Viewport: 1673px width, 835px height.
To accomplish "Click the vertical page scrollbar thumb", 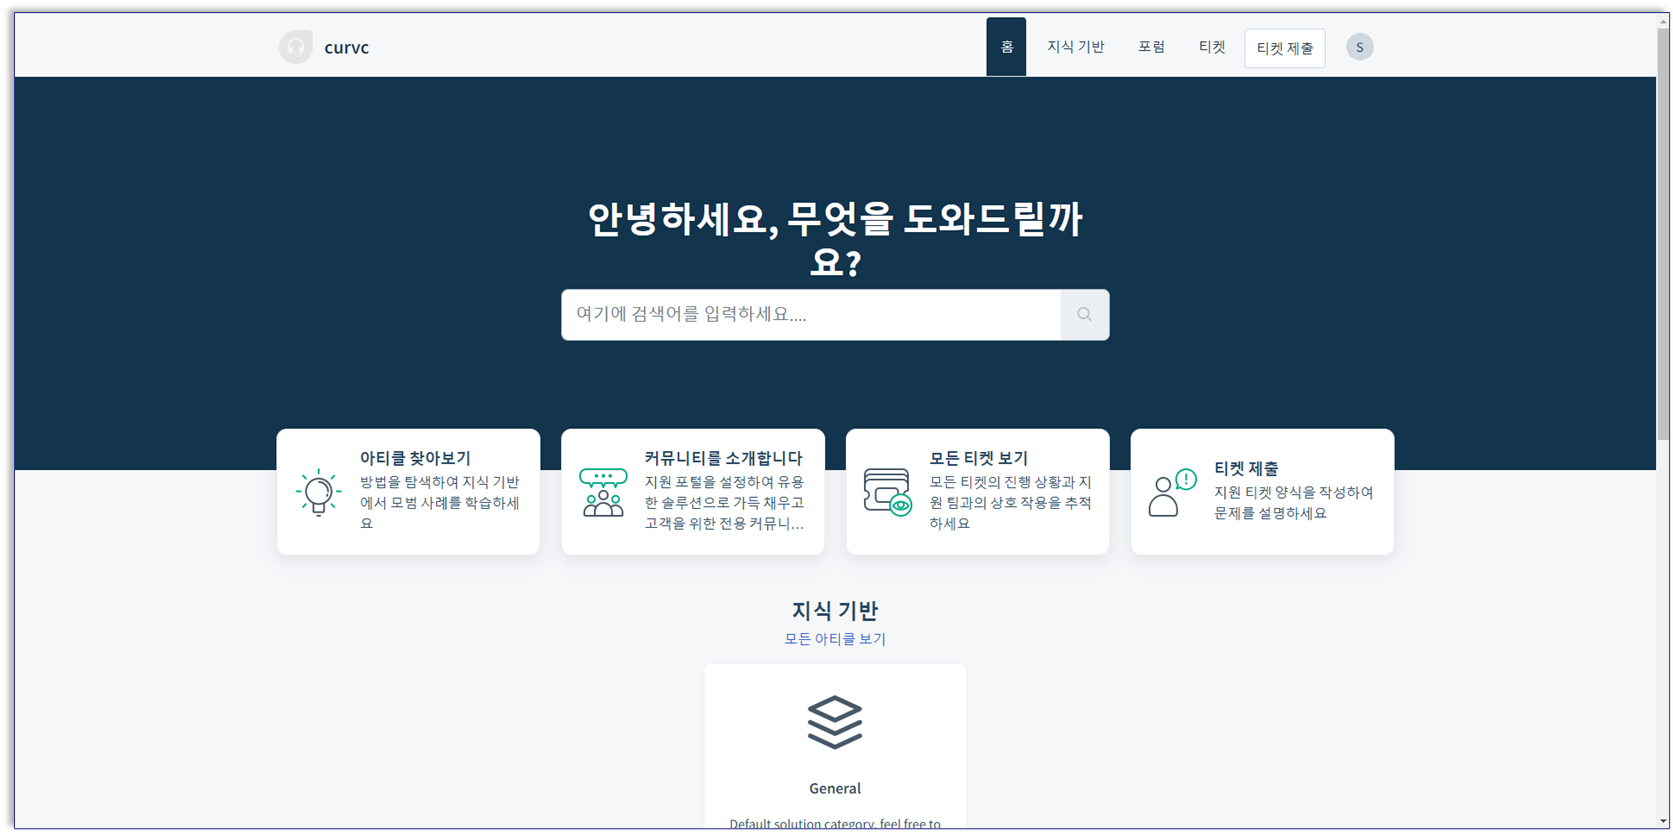I will point(1663,232).
